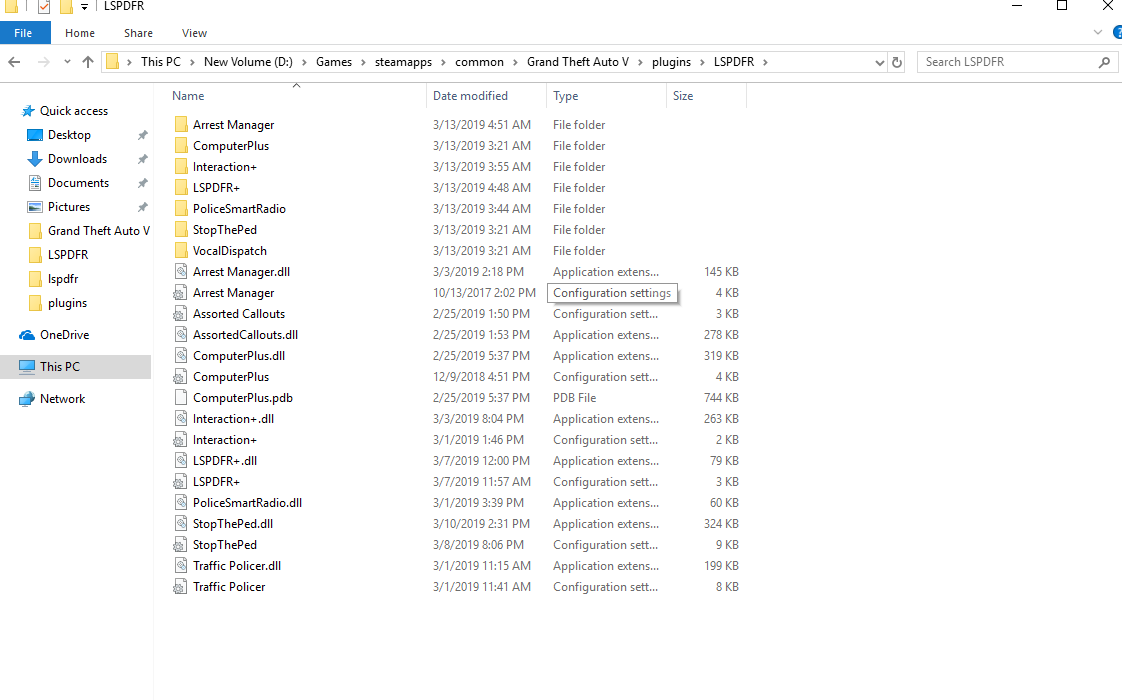Screen dimensions: 1122x700
Task: Select the Quick access heading
Action: tap(74, 111)
